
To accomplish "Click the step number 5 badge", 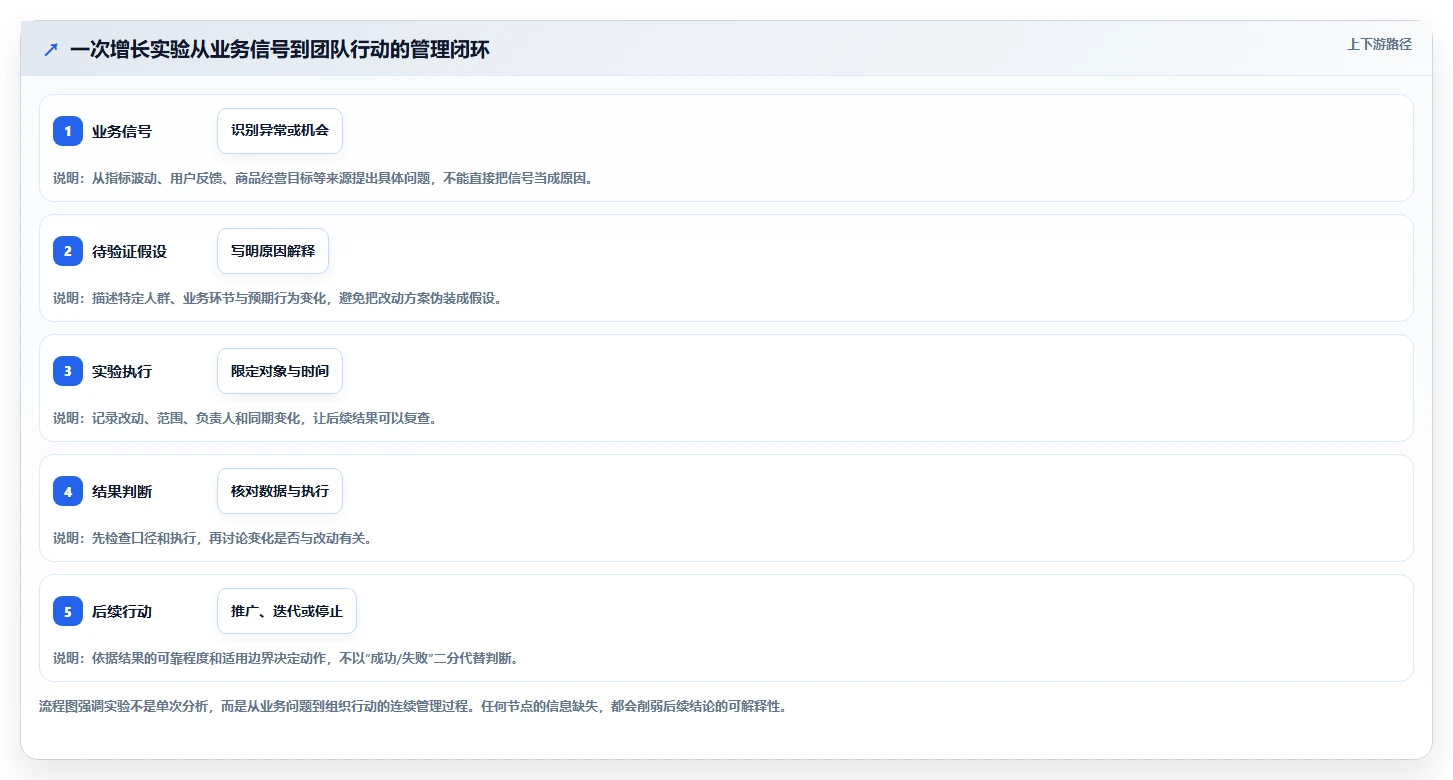I will click(68, 611).
